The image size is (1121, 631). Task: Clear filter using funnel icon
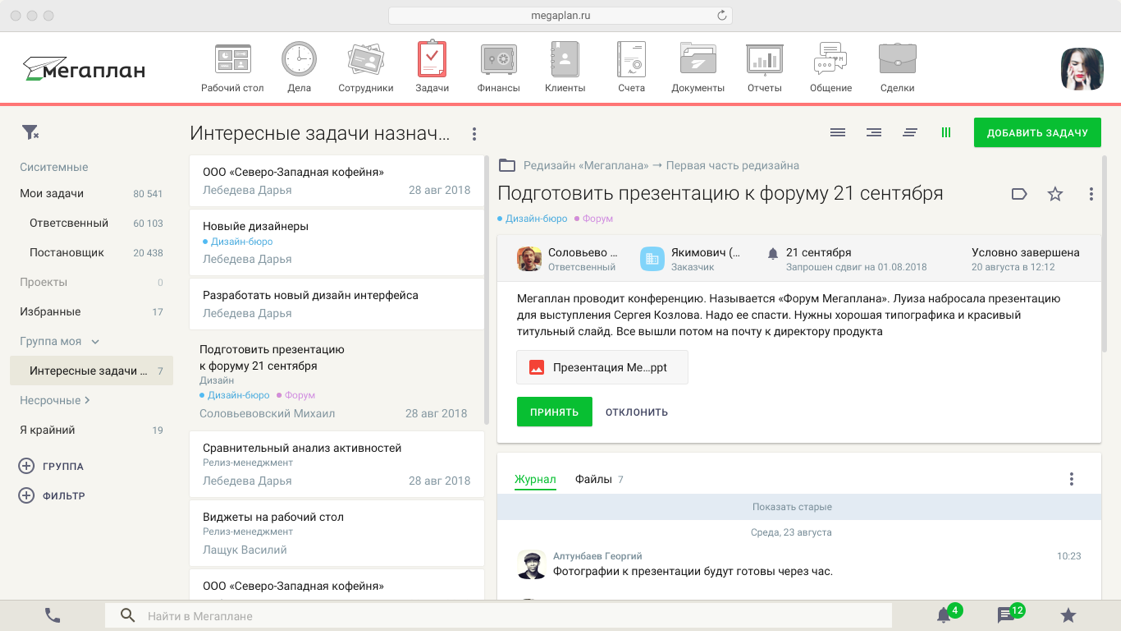[30, 132]
